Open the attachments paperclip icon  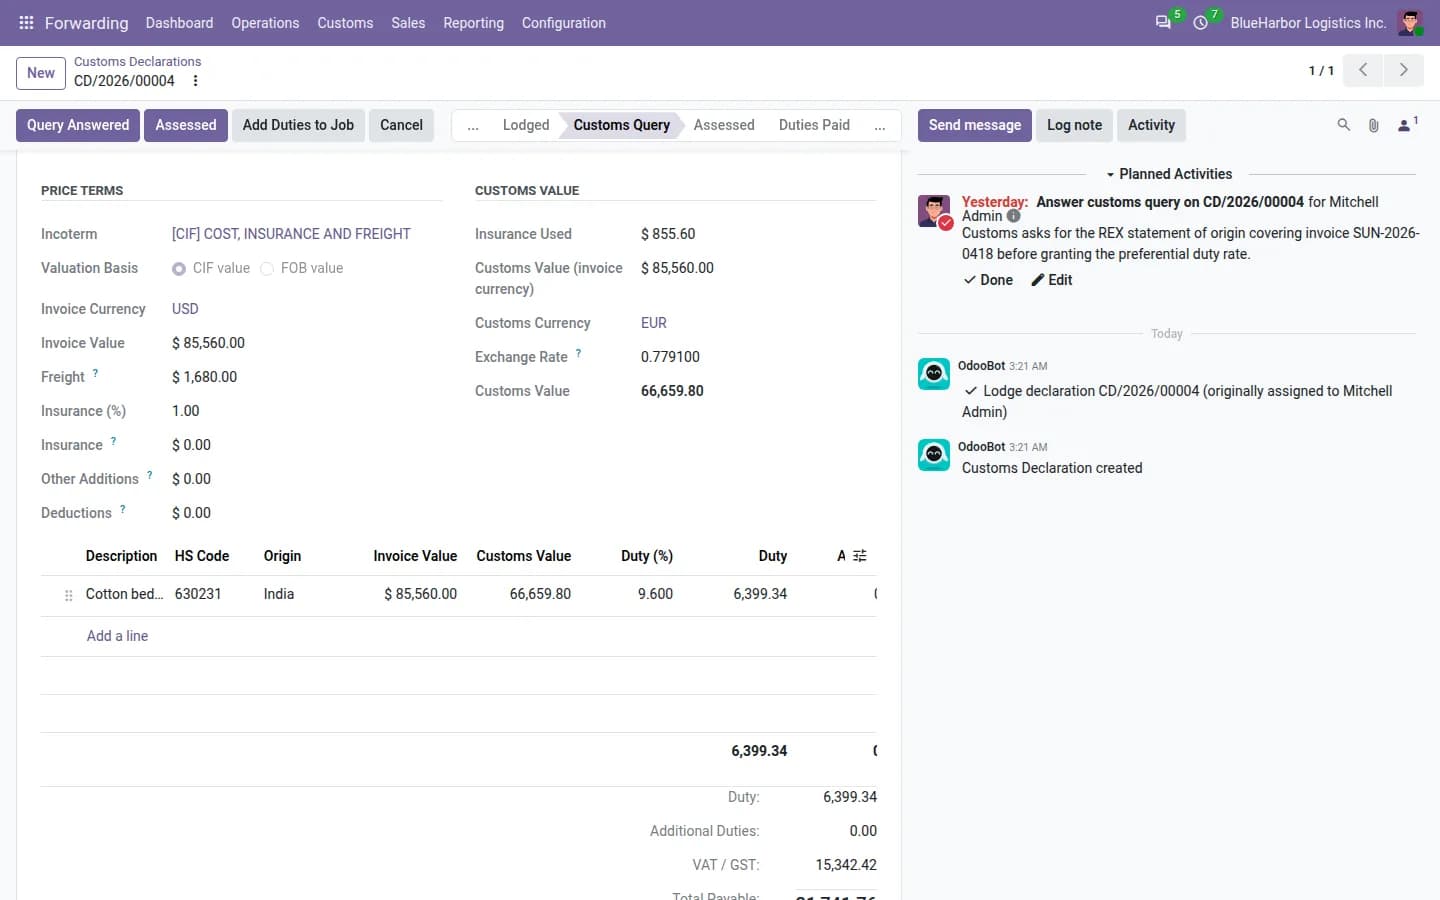click(1374, 125)
